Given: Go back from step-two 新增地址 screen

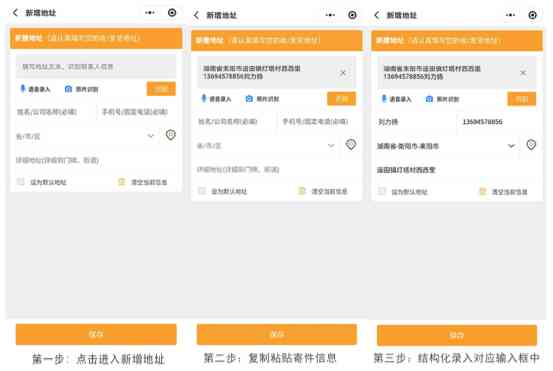Looking at the screenshot, I should tap(196, 15).
